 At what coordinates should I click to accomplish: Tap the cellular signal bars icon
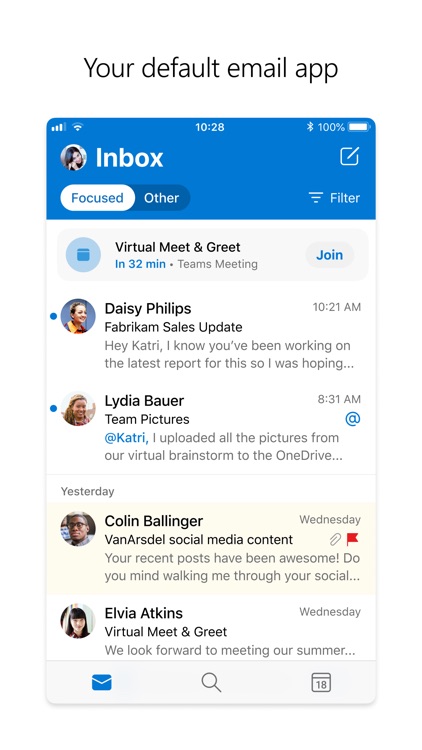point(58,127)
